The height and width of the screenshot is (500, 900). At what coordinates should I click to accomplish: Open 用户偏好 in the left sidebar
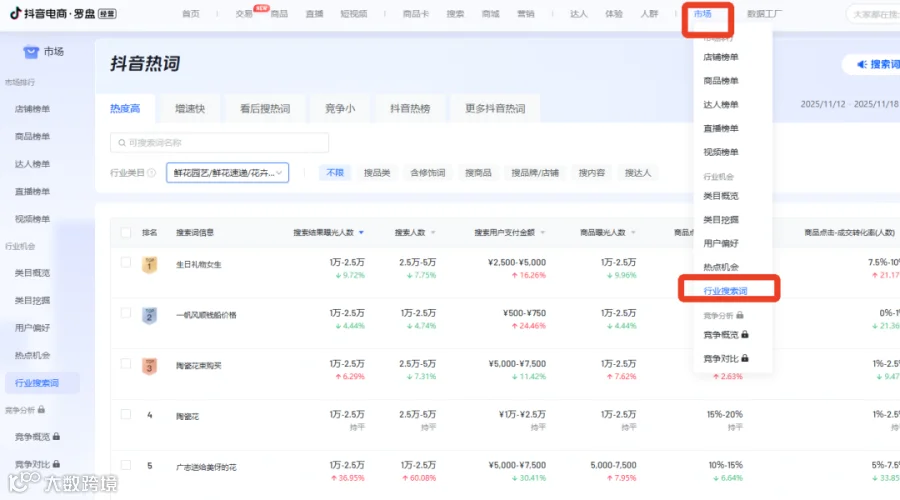(x=33, y=328)
